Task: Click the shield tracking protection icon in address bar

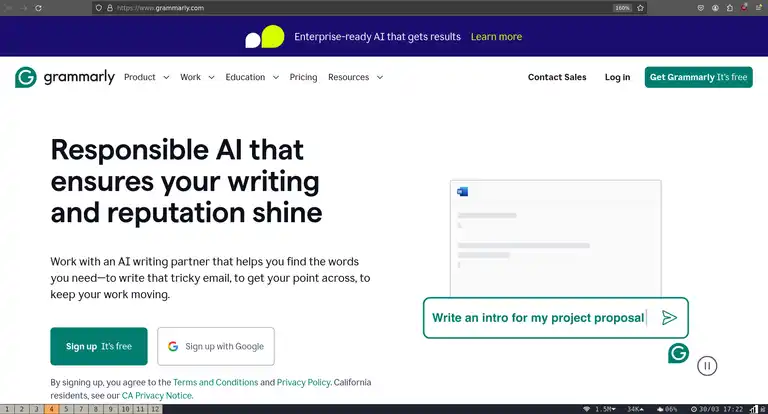Action: 99,8
